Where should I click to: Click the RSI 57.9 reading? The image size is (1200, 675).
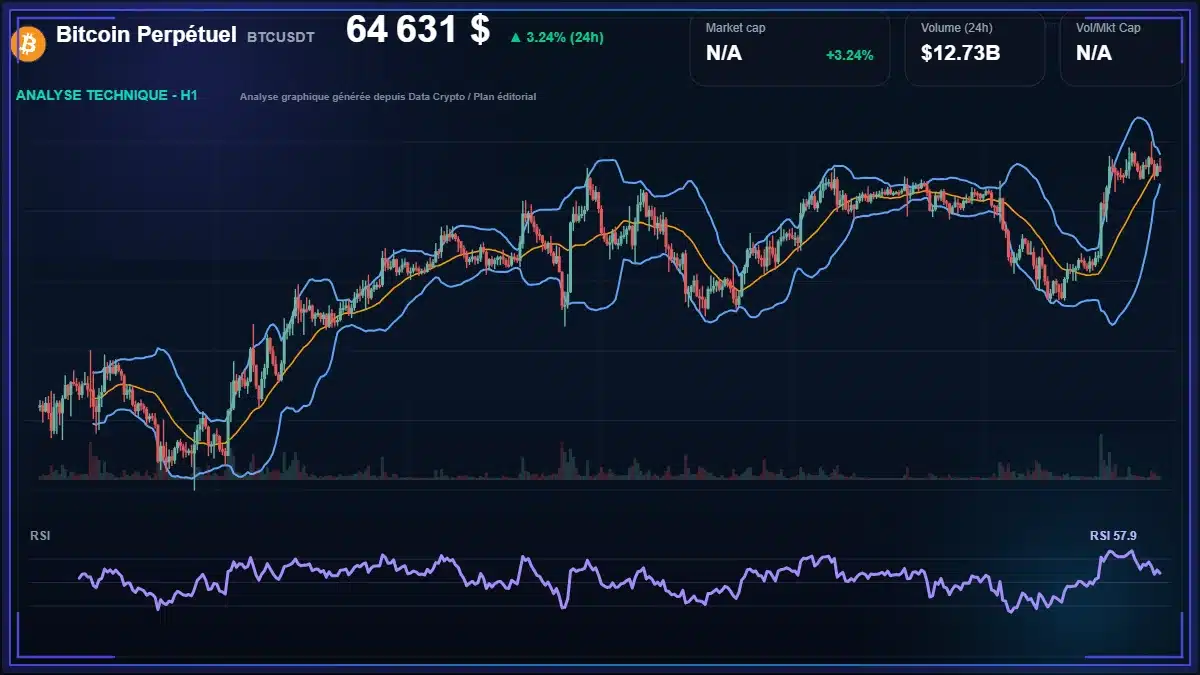[x=1113, y=536]
